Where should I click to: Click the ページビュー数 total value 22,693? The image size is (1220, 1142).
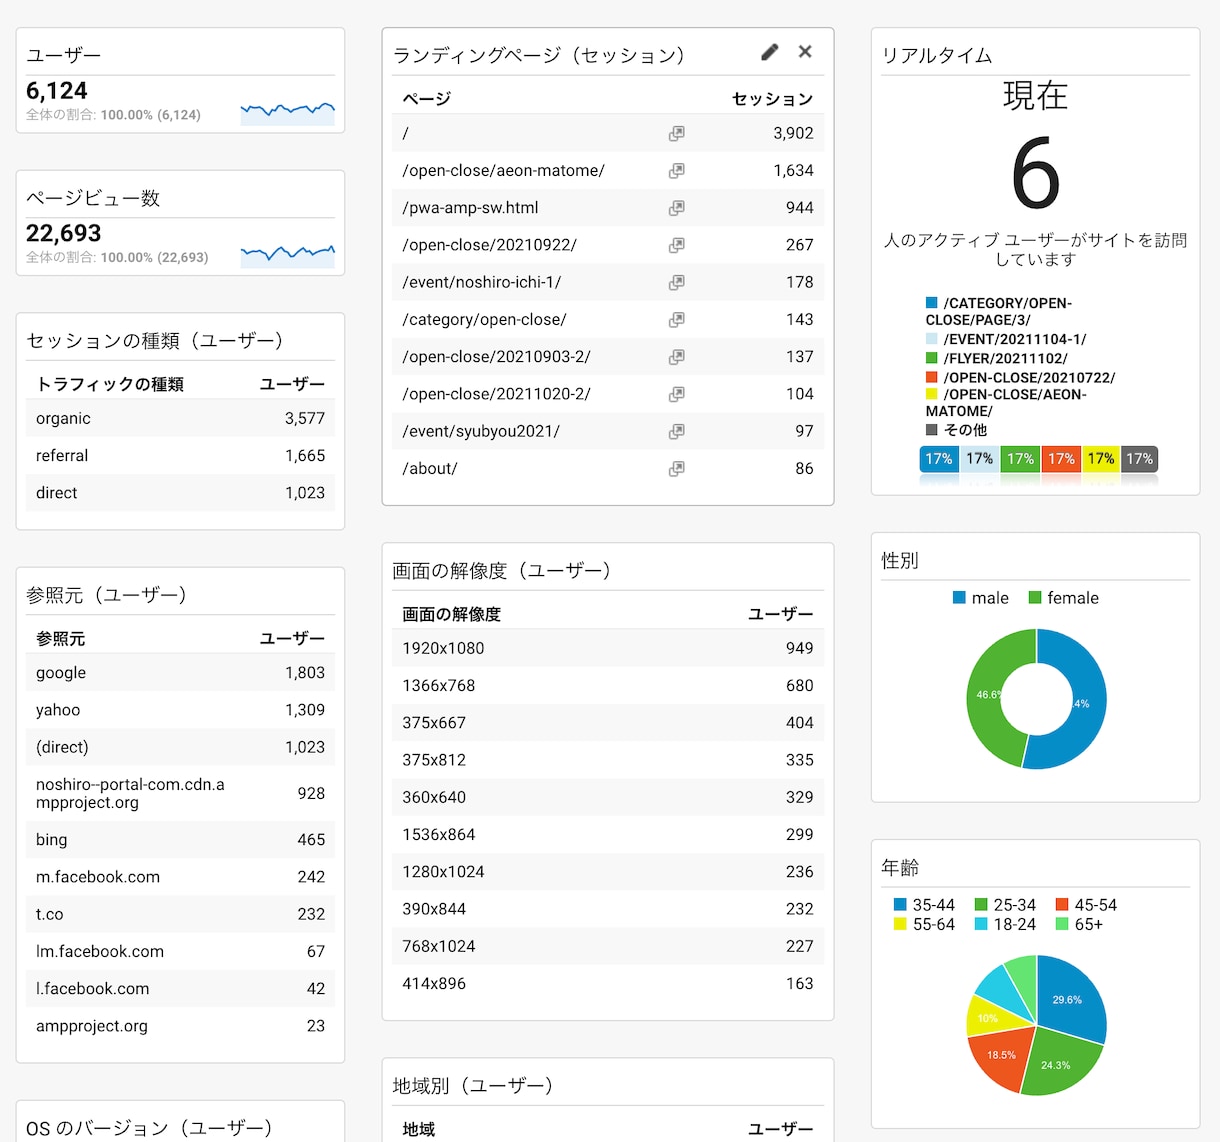point(64,234)
